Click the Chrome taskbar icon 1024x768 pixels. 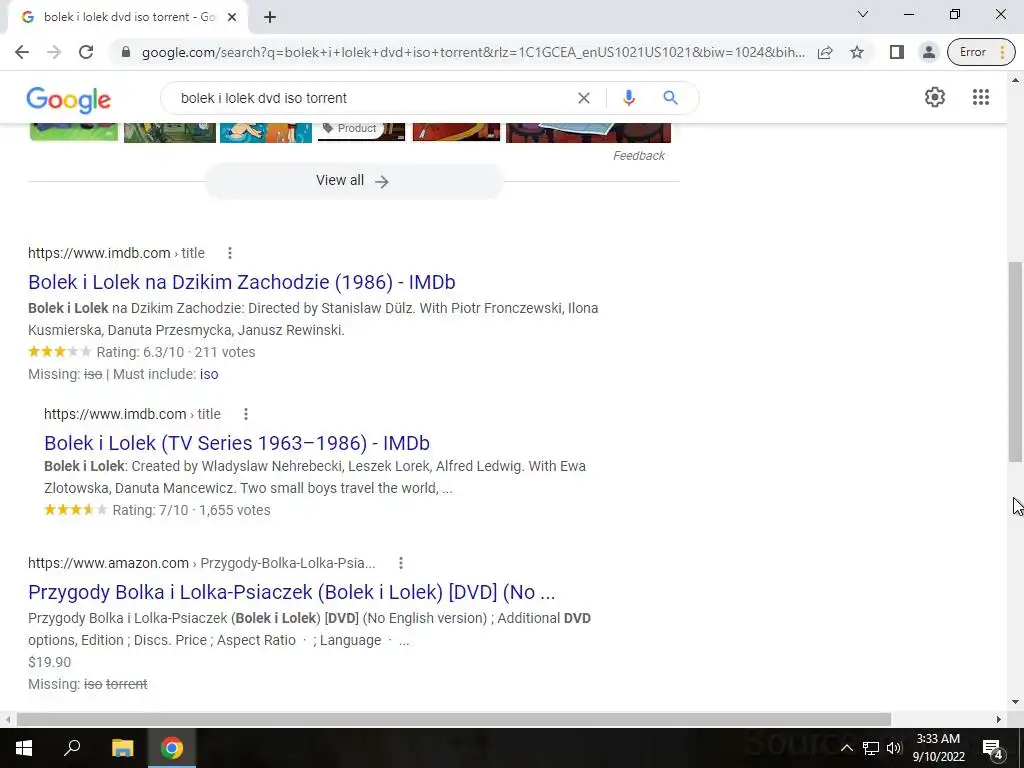pyautogui.click(x=172, y=748)
